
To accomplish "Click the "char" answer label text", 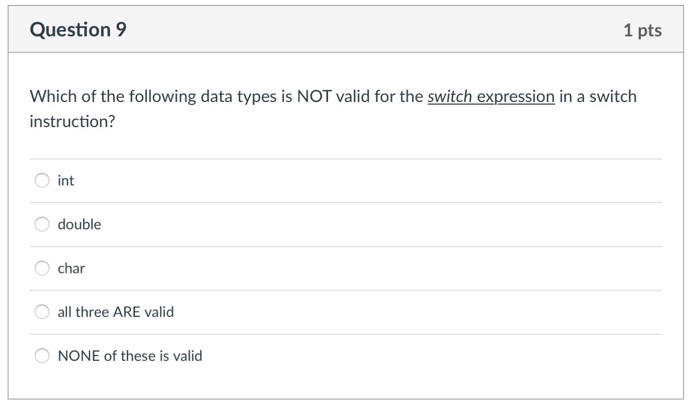I will tap(71, 268).
